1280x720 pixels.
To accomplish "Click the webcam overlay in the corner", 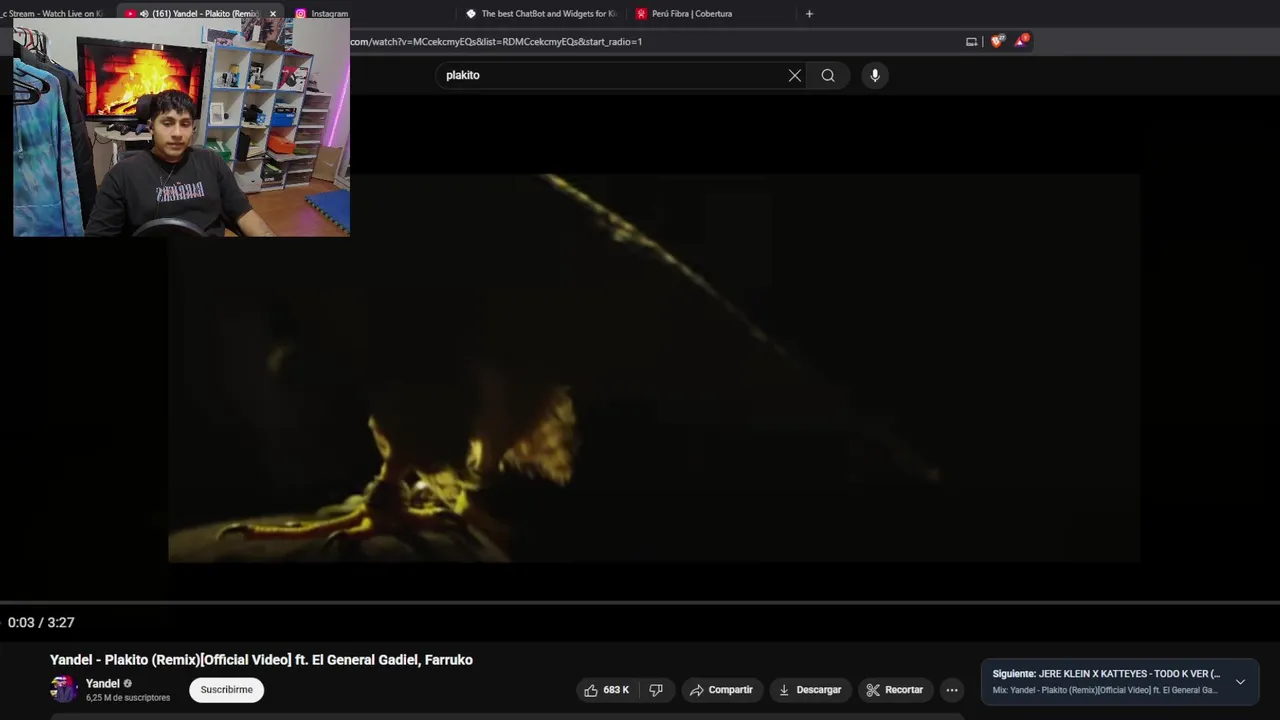I will (x=181, y=127).
